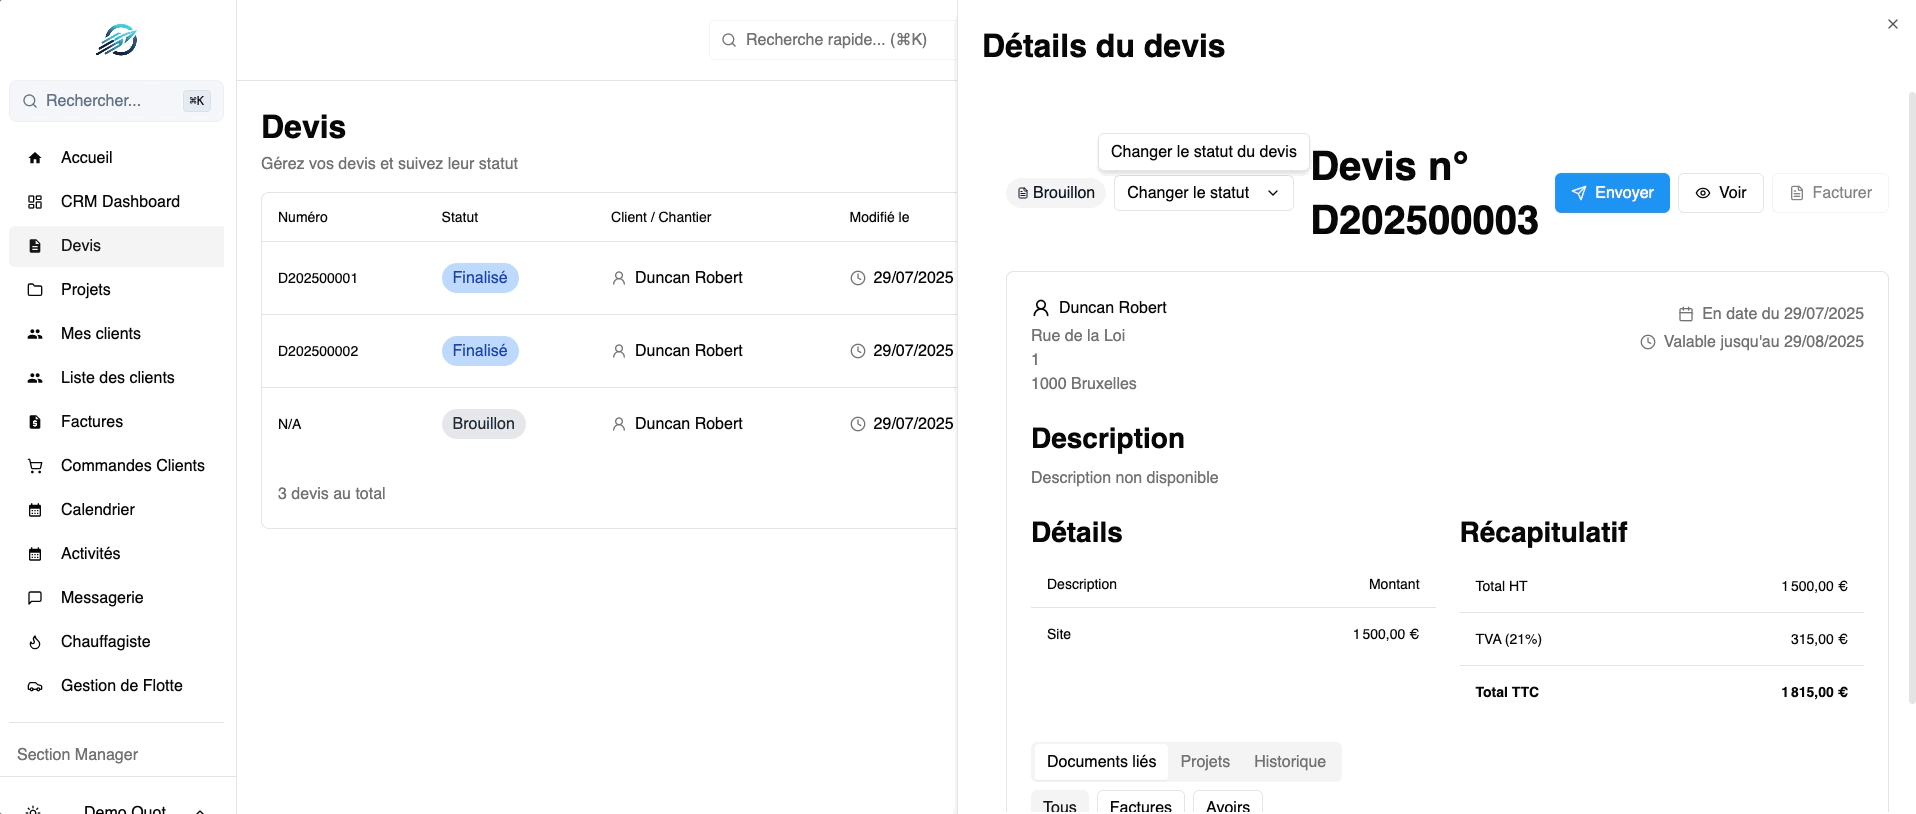Click the Recherche rapide search field
The width and height of the screenshot is (1916, 814).
click(x=833, y=40)
